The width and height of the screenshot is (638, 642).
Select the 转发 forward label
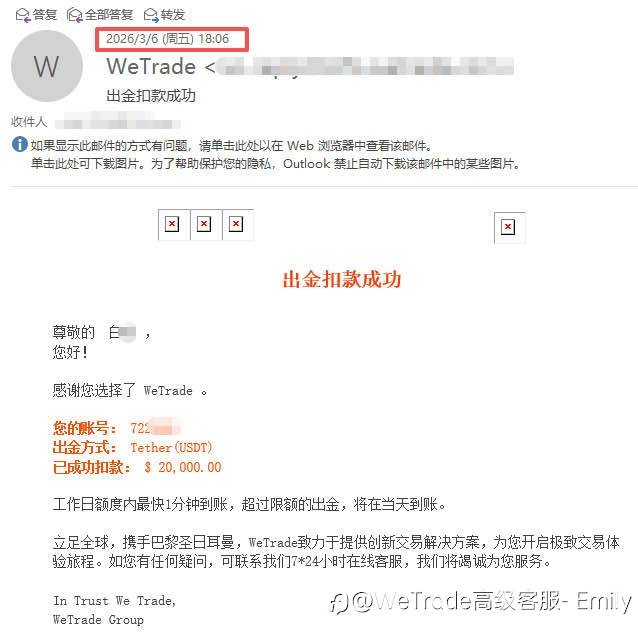173,15
